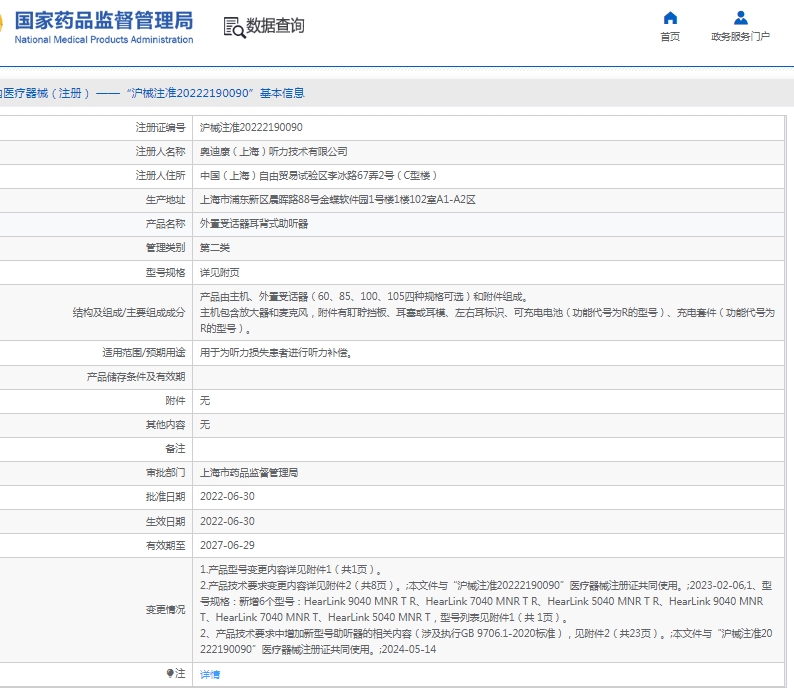Click approval department 上海市药品监督管理局 value
This screenshot has height=694, width=794.
pos(249,473)
